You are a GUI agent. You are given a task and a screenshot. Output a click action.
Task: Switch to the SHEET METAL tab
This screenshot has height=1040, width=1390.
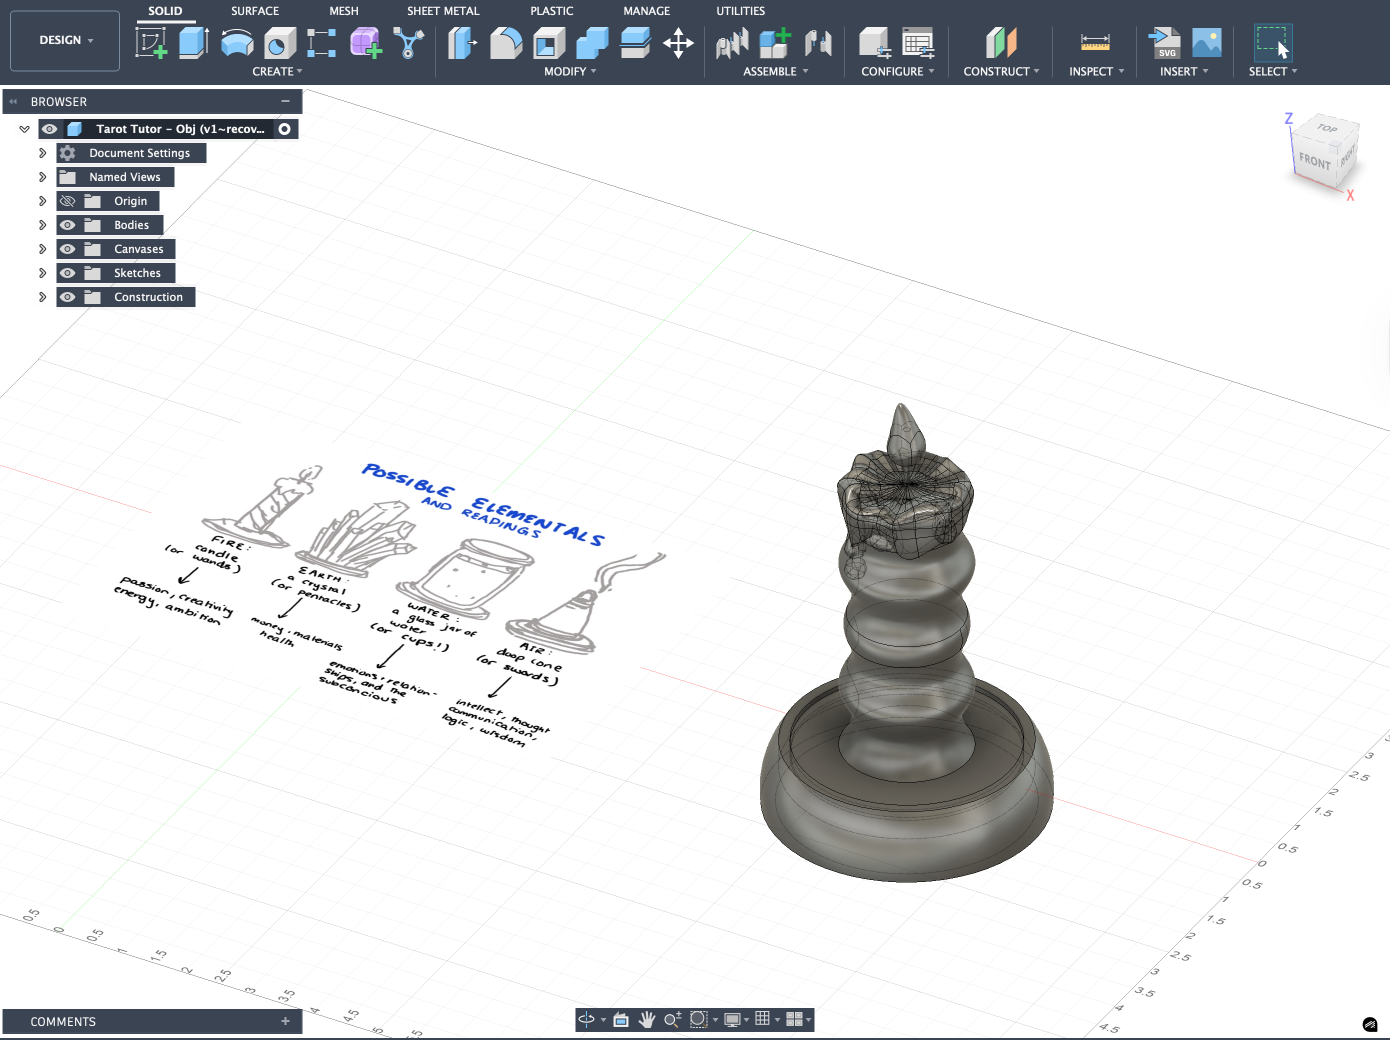(443, 11)
